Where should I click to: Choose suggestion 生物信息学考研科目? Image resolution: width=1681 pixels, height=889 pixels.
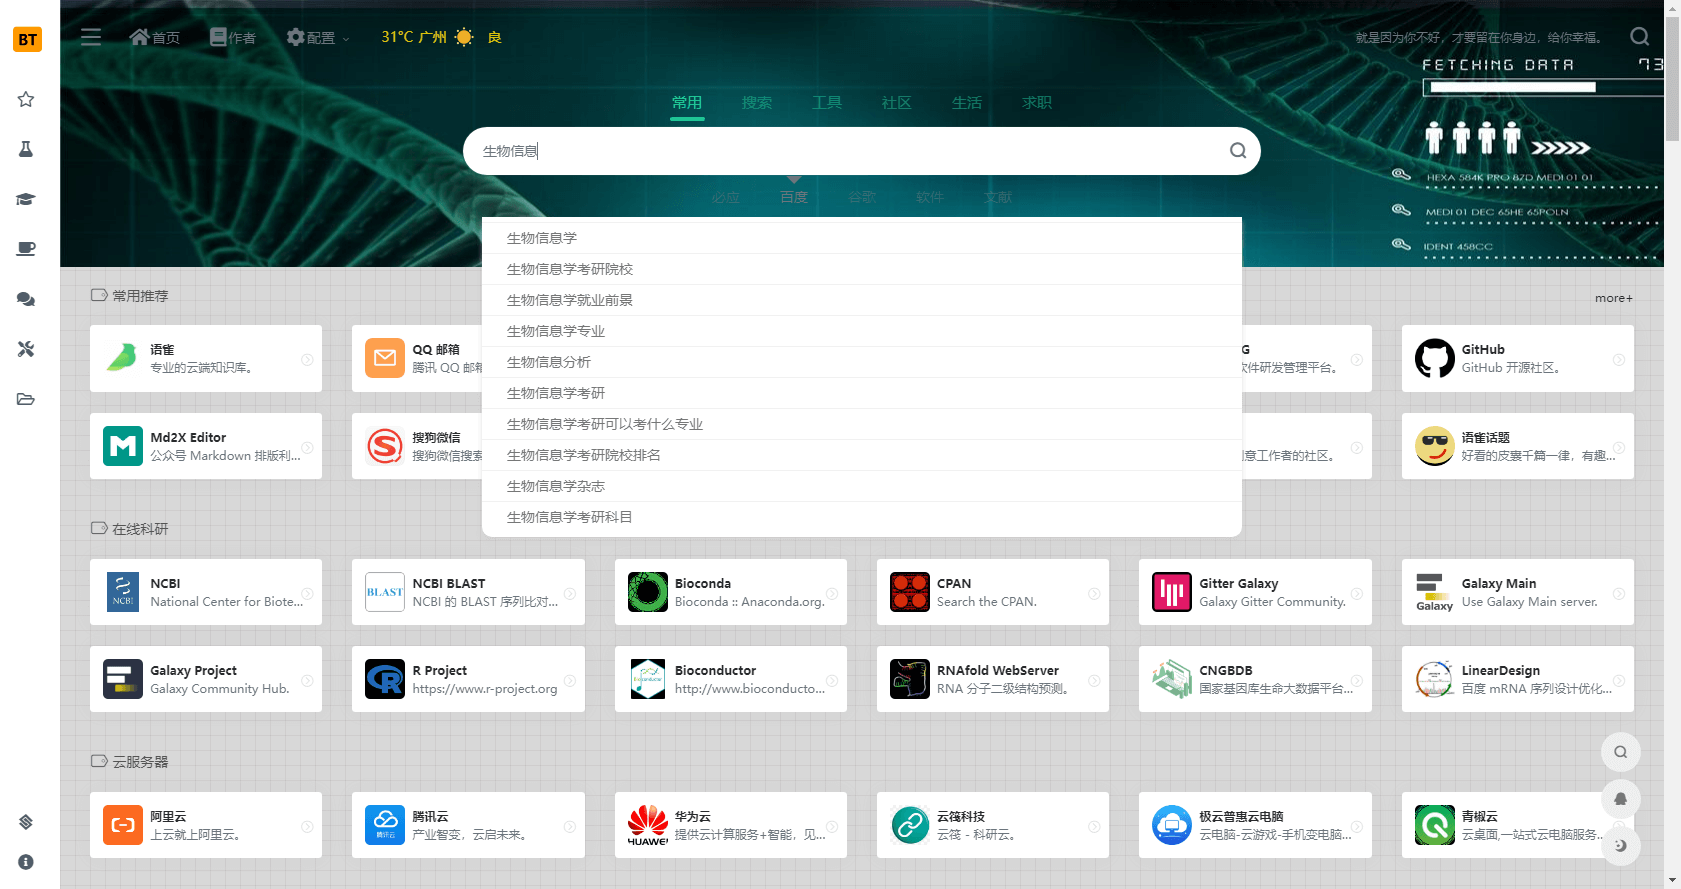click(x=862, y=517)
